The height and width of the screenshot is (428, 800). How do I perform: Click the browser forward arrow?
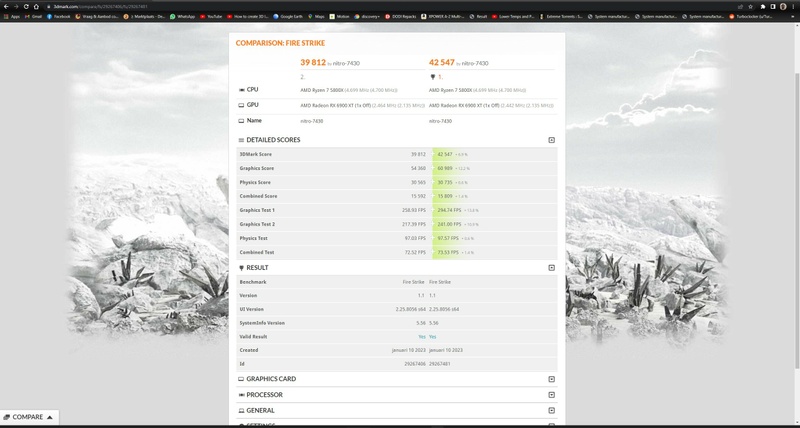pos(16,7)
